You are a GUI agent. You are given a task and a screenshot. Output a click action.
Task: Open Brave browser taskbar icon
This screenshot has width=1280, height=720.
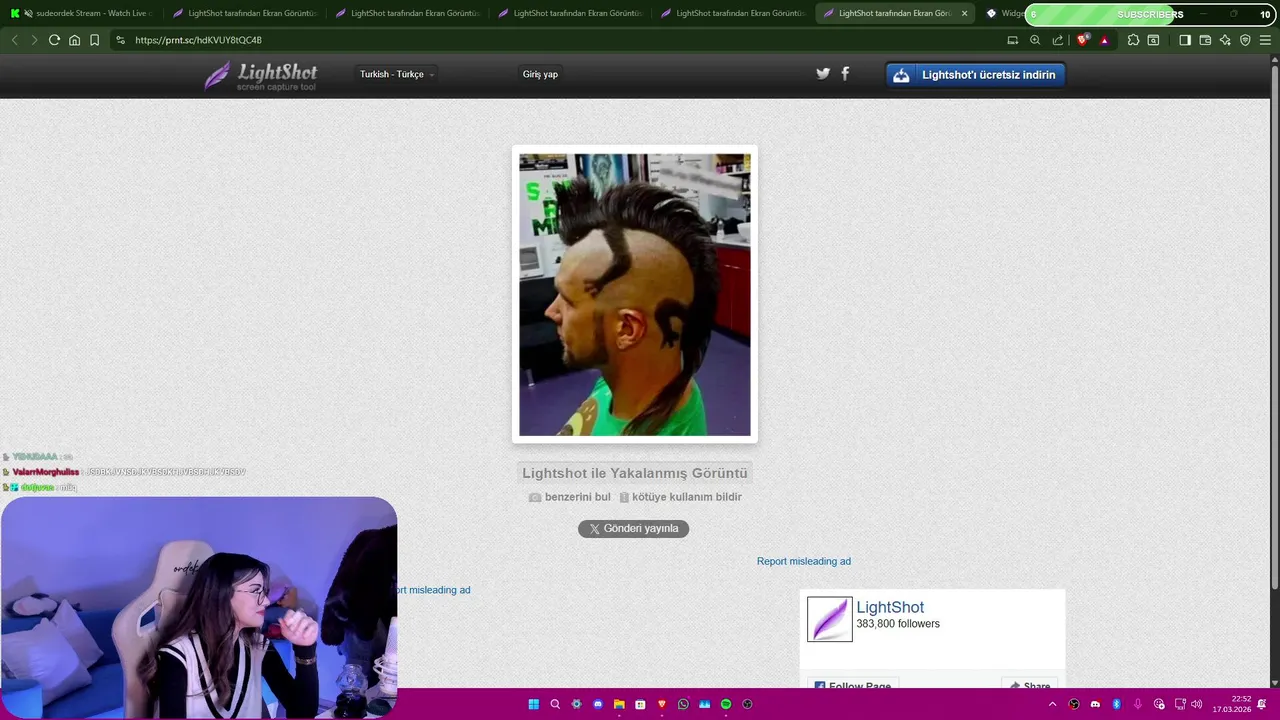tap(661, 704)
